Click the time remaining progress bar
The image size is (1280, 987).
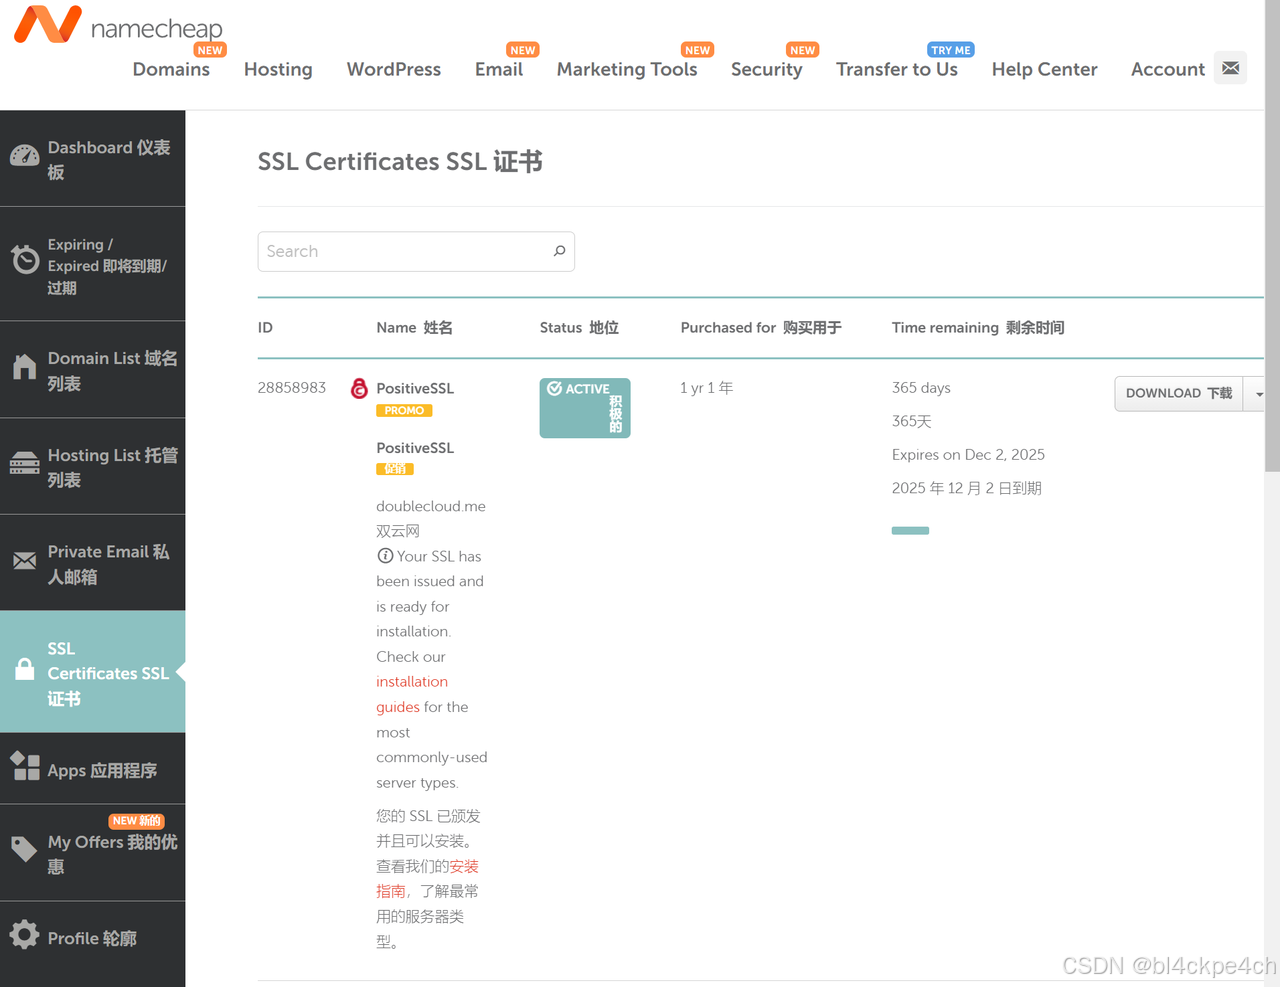click(x=910, y=530)
